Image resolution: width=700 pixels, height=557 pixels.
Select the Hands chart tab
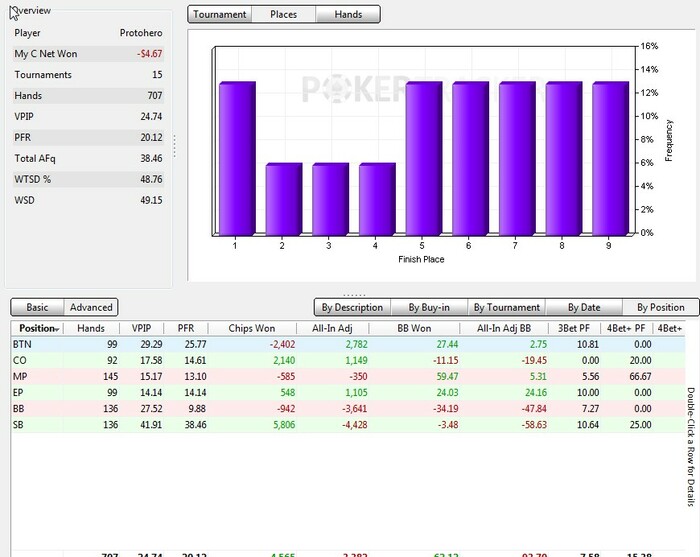(348, 14)
